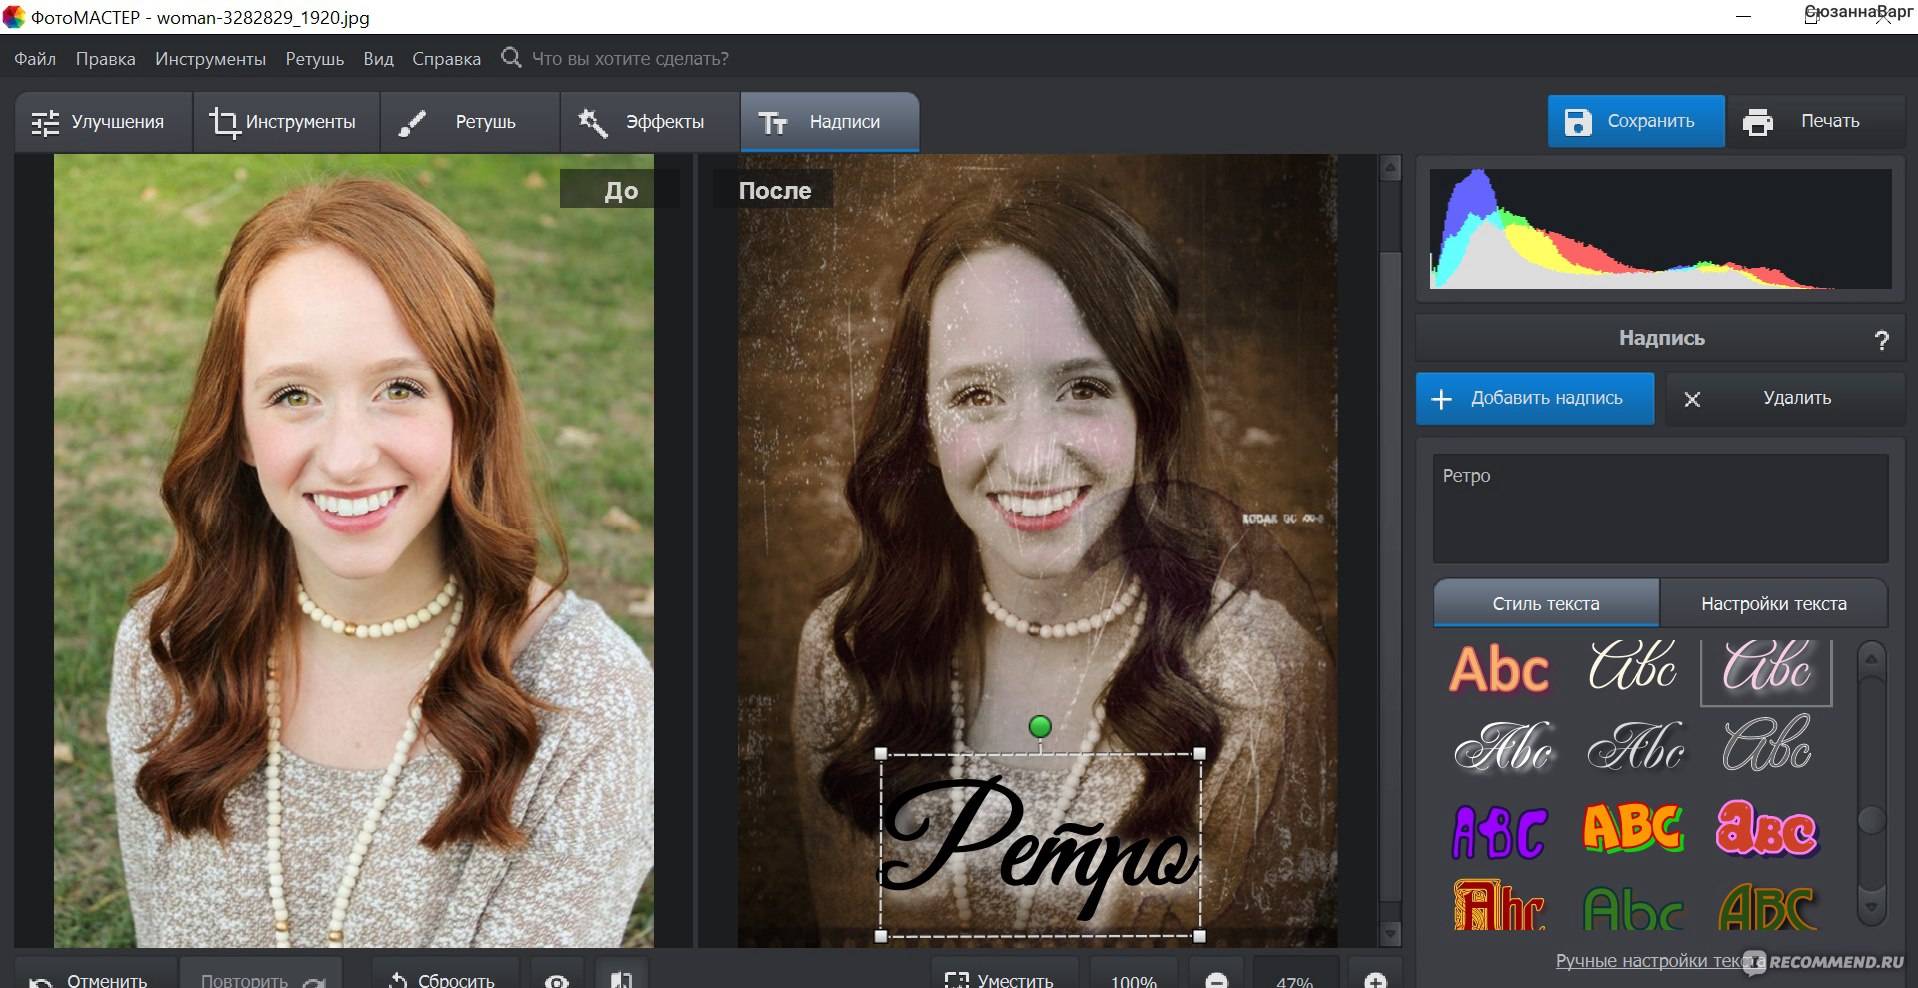The image size is (1918, 988).
Task: Click the canvas scrollbar up arrow
Action: click(1390, 168)
